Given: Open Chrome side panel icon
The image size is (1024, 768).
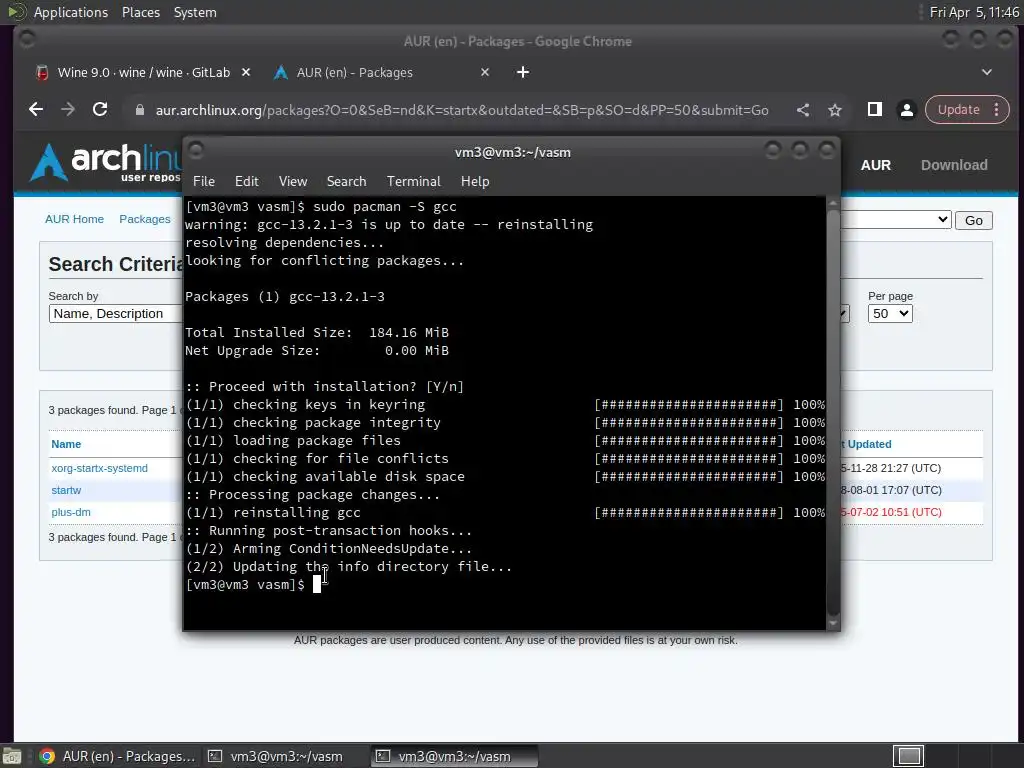Looking at the screenshot, I should 874,110.
